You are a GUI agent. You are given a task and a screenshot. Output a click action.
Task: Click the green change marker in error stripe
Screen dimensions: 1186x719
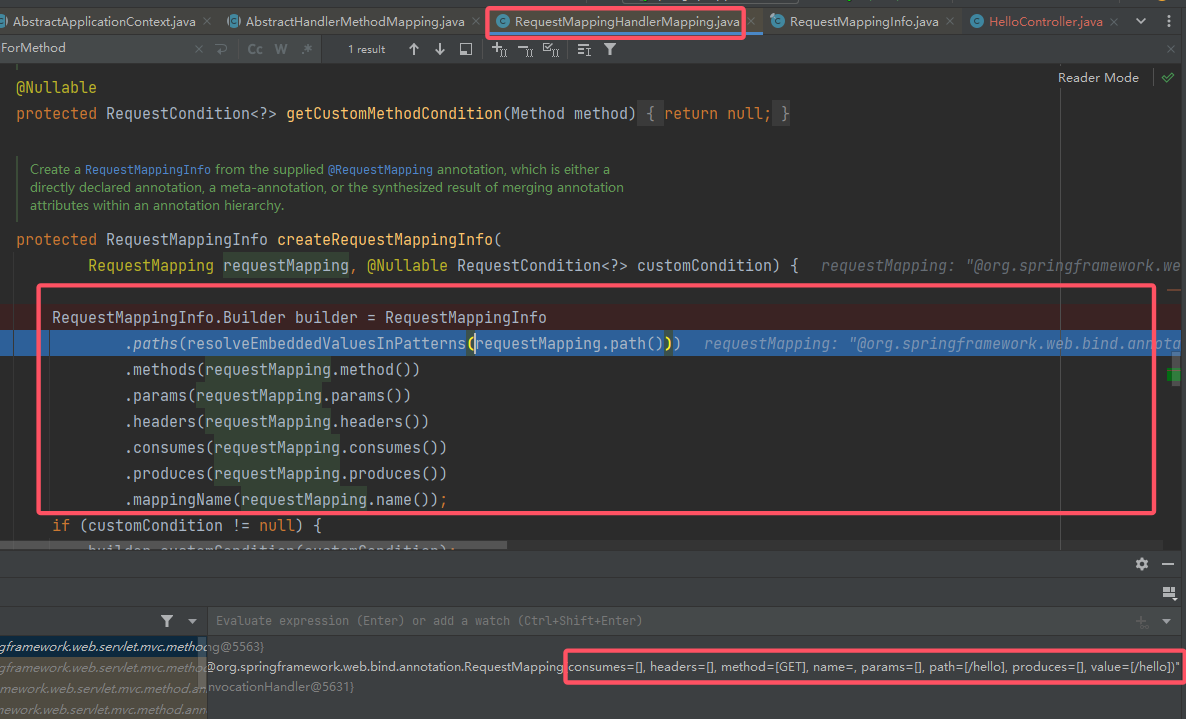[1173, 374]
